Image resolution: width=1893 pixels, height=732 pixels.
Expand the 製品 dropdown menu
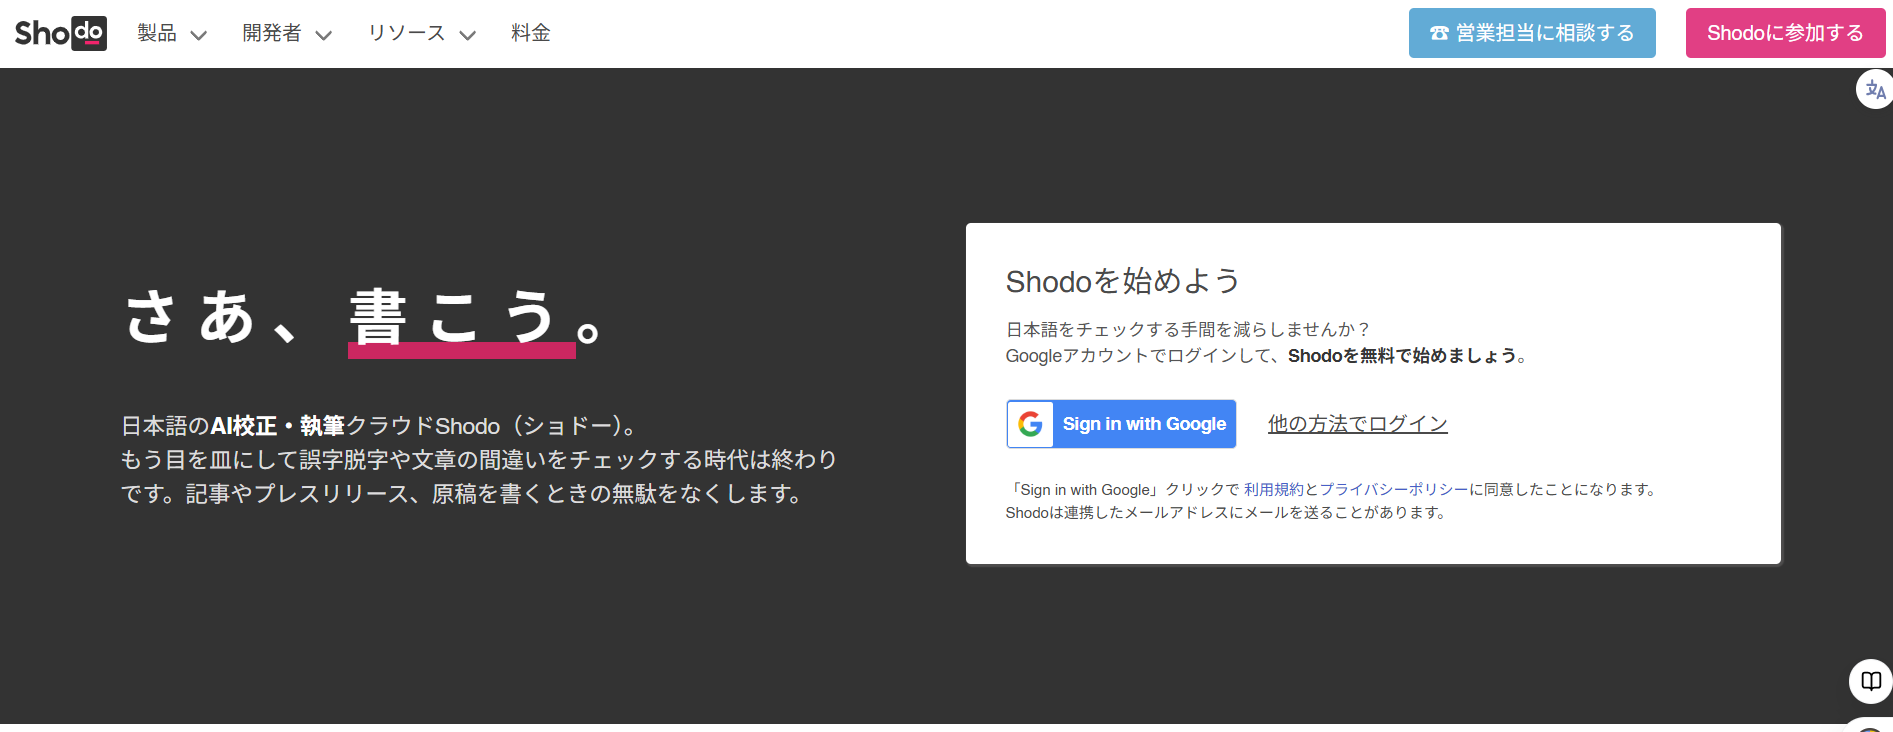[172, 33]
